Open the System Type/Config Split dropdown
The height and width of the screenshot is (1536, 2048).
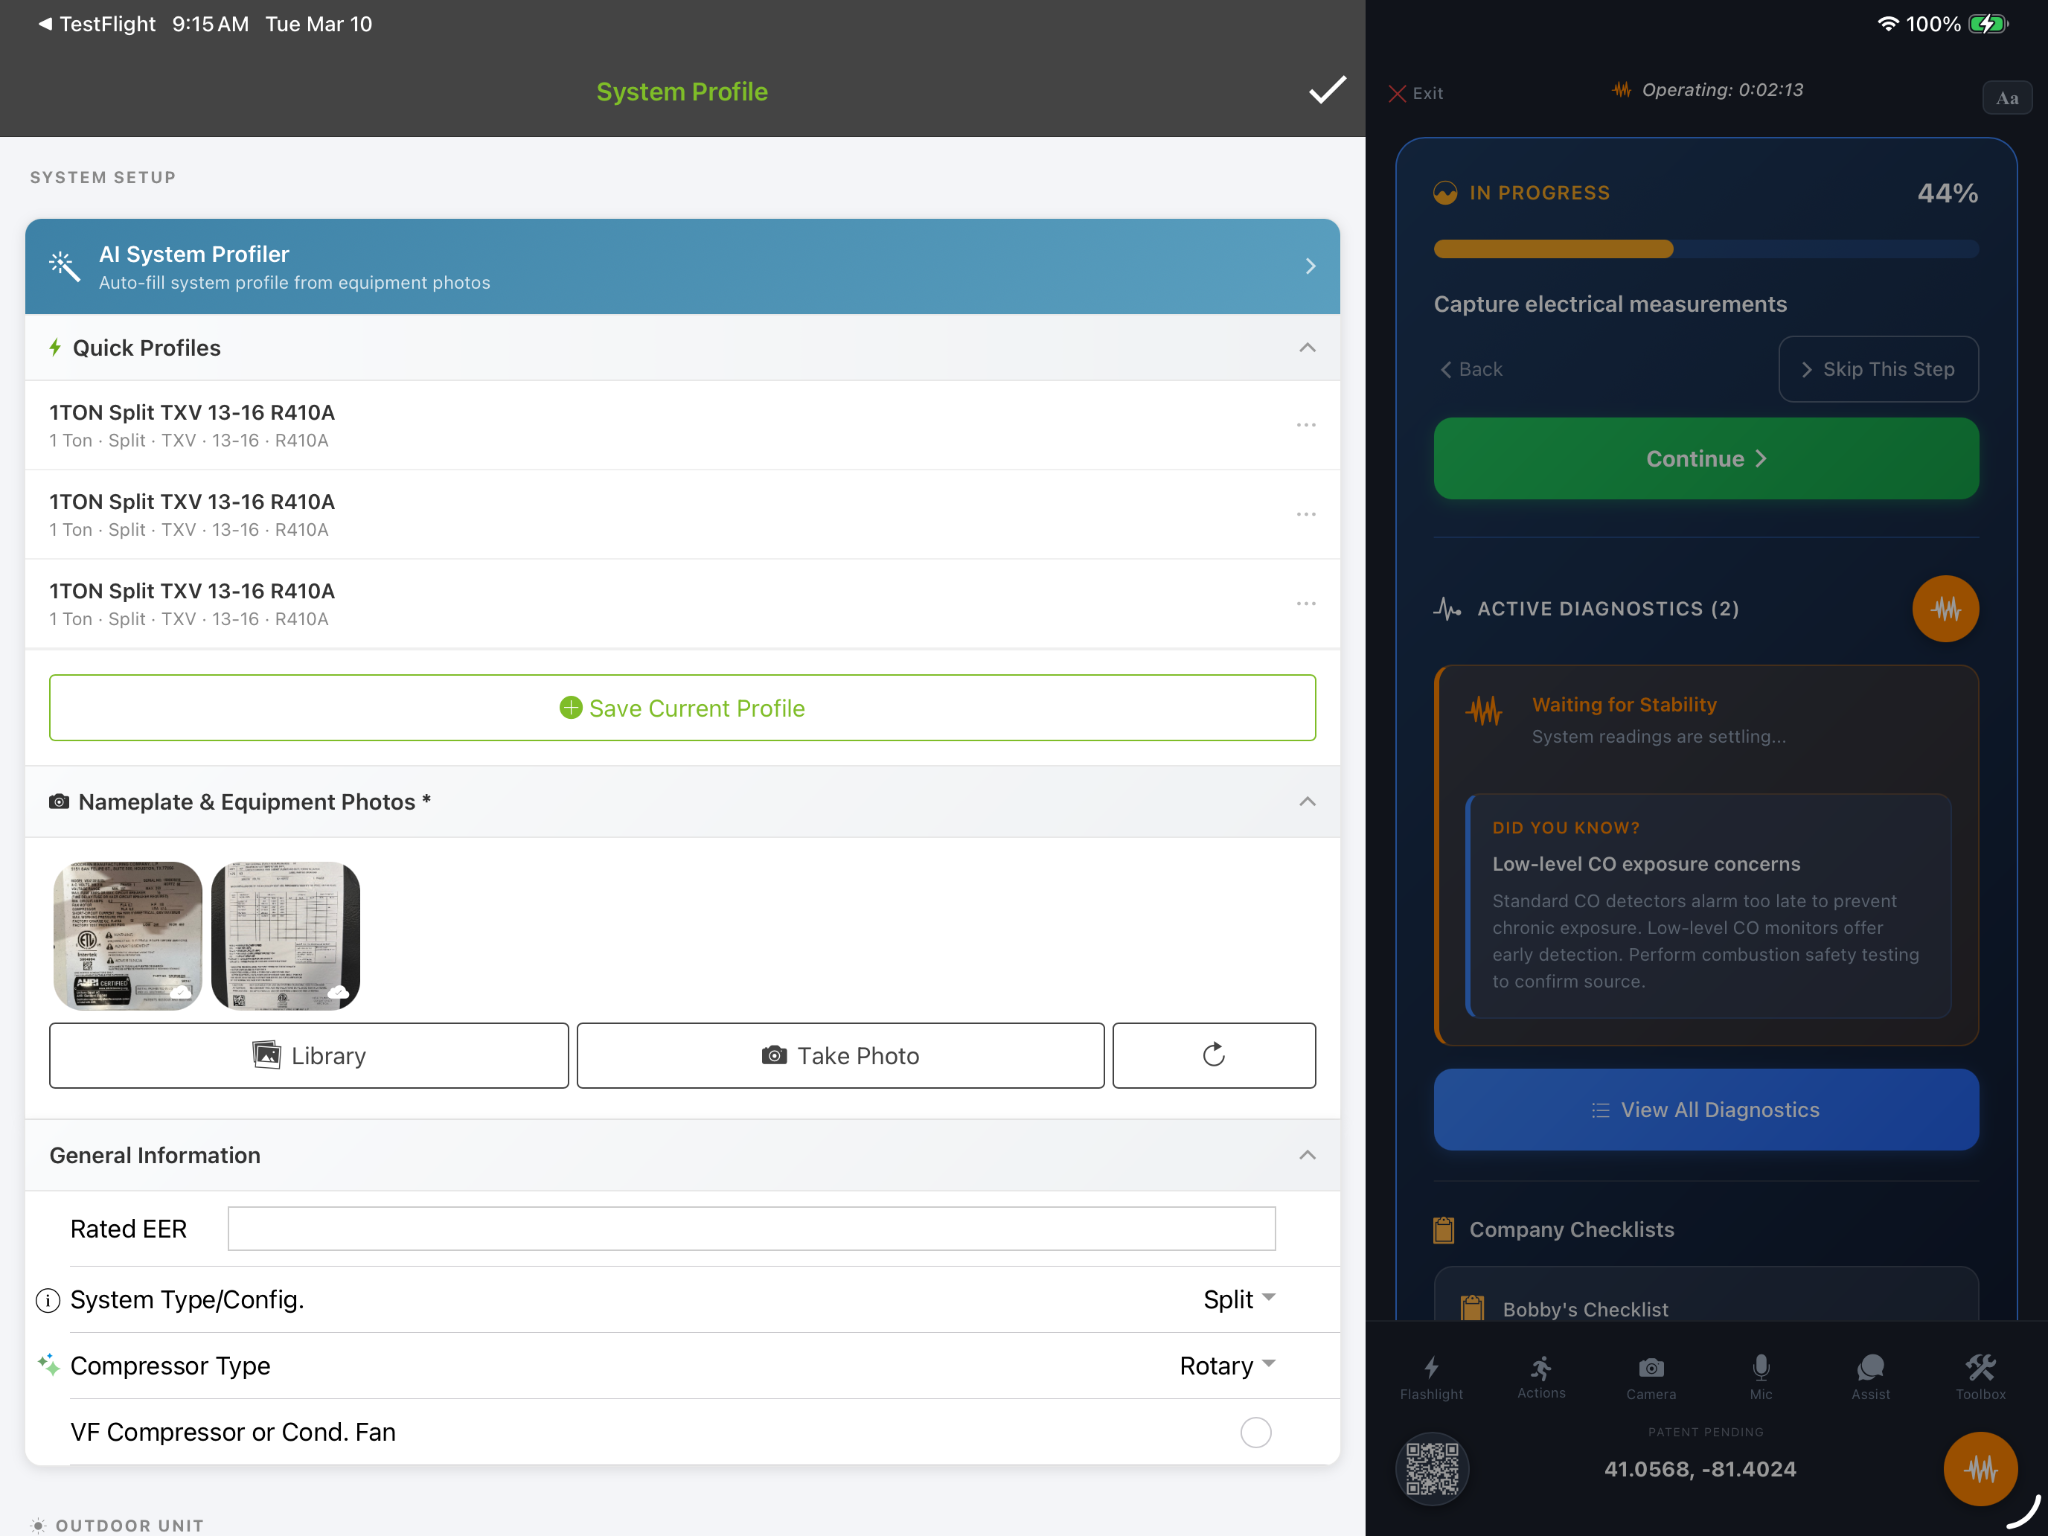tap(1238, 1299)
